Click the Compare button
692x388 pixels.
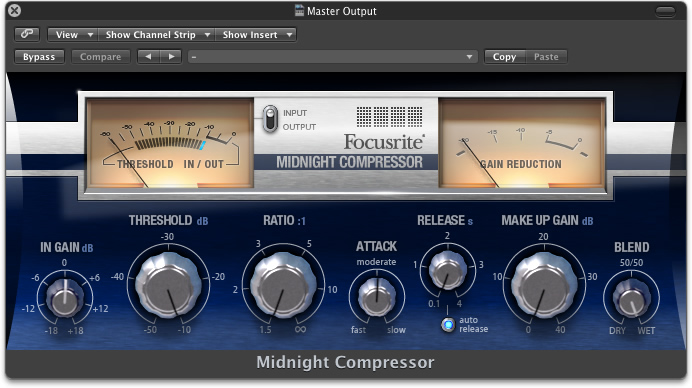[101, 57]
